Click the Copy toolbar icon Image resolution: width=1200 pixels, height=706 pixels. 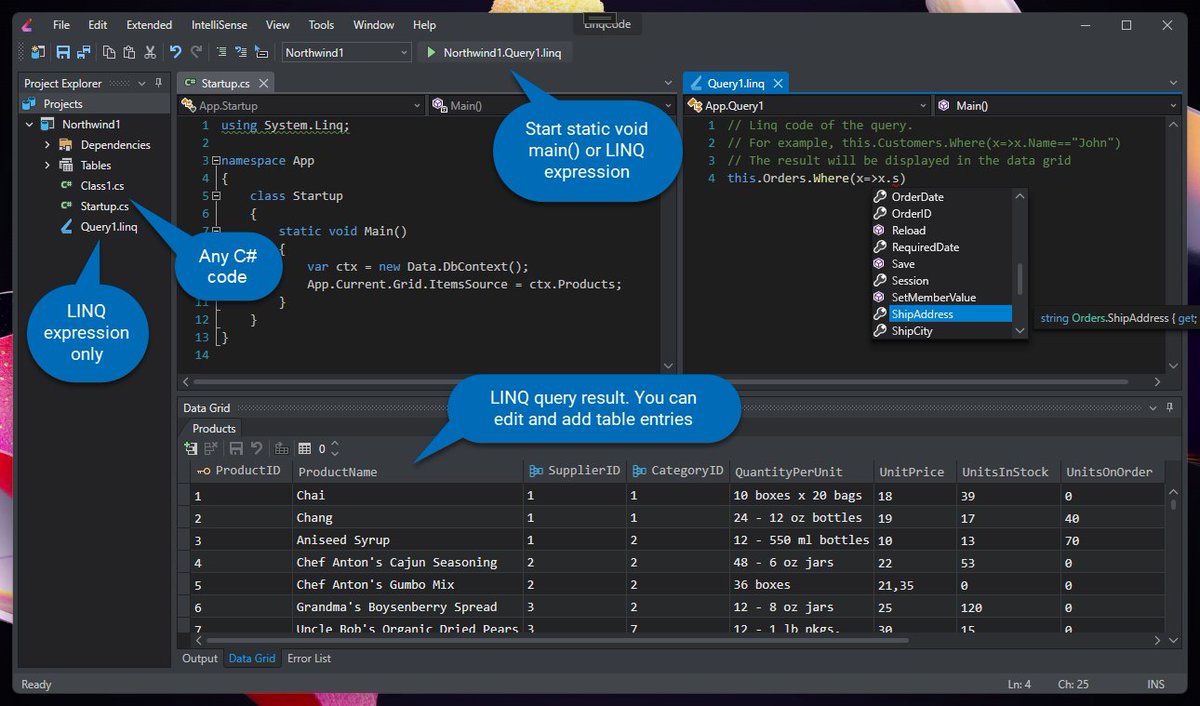point(109,52)
